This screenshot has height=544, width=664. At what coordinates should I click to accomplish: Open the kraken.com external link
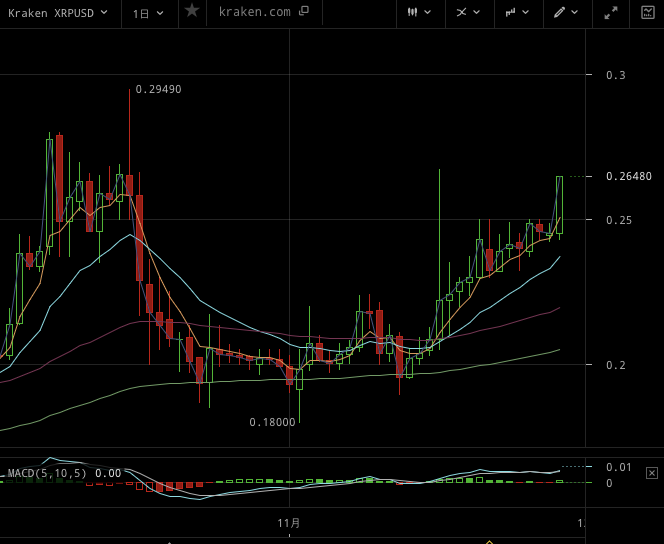[x=263, y=12]
